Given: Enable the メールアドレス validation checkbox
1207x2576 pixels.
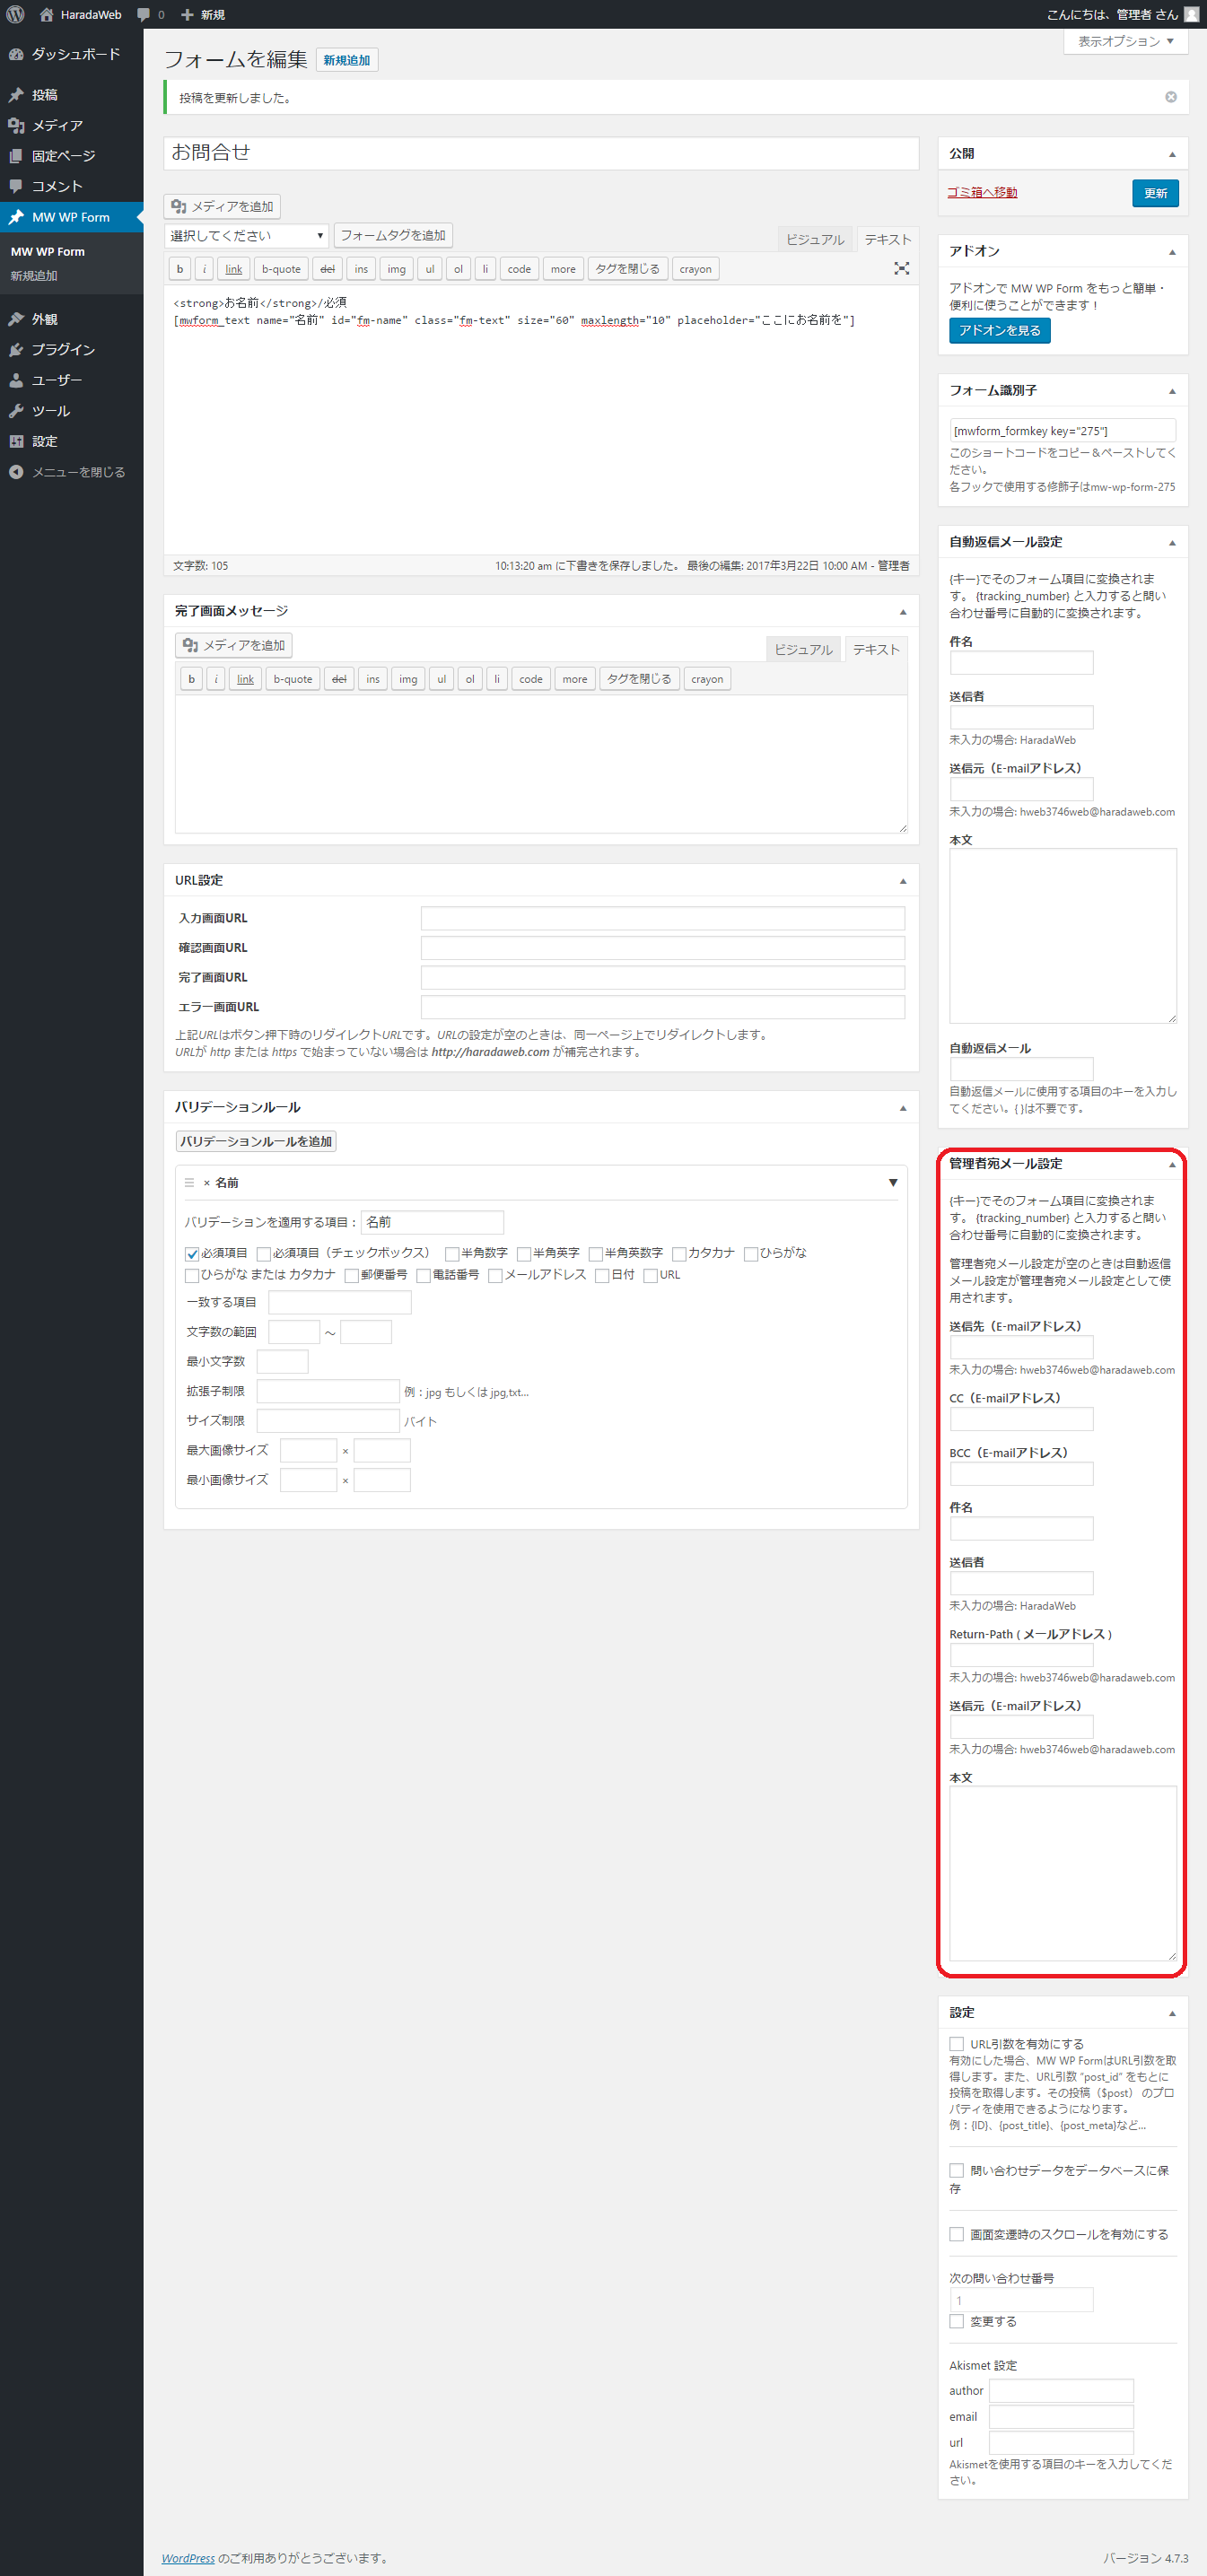Looking at the screenshot, I should 495,1275.
